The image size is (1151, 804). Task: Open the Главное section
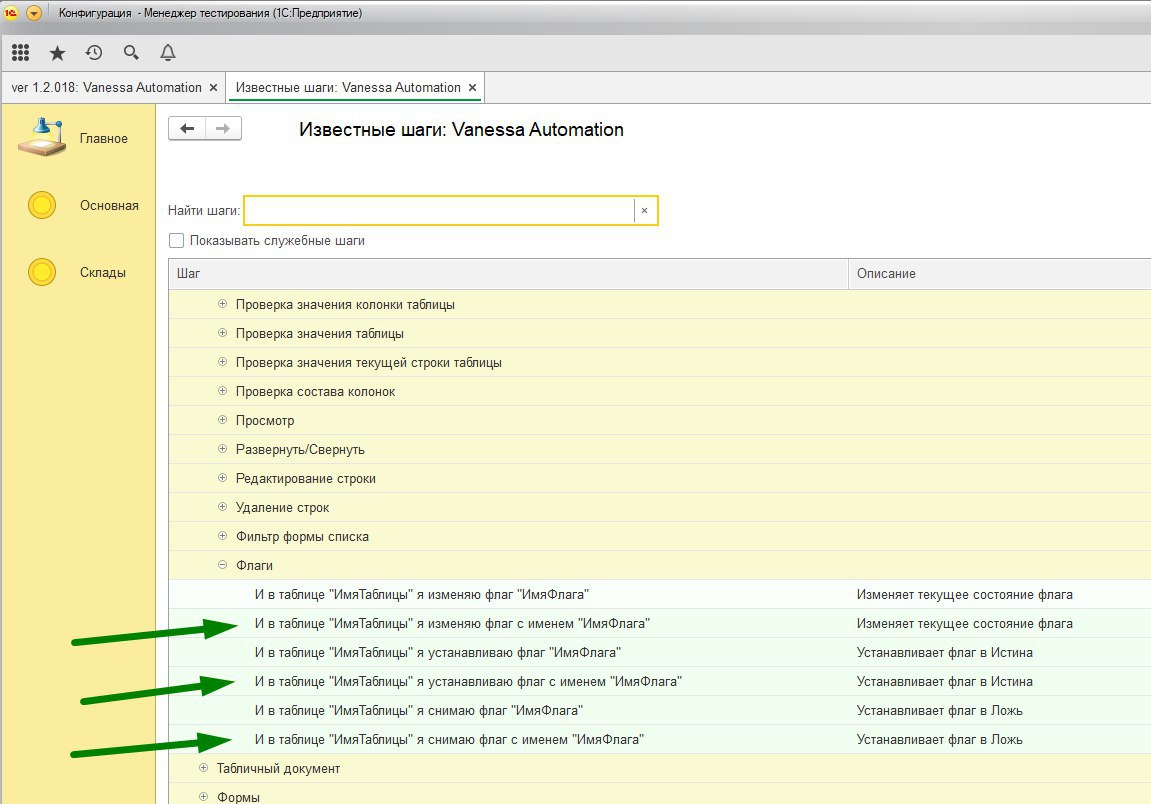(x=104, y=138)
